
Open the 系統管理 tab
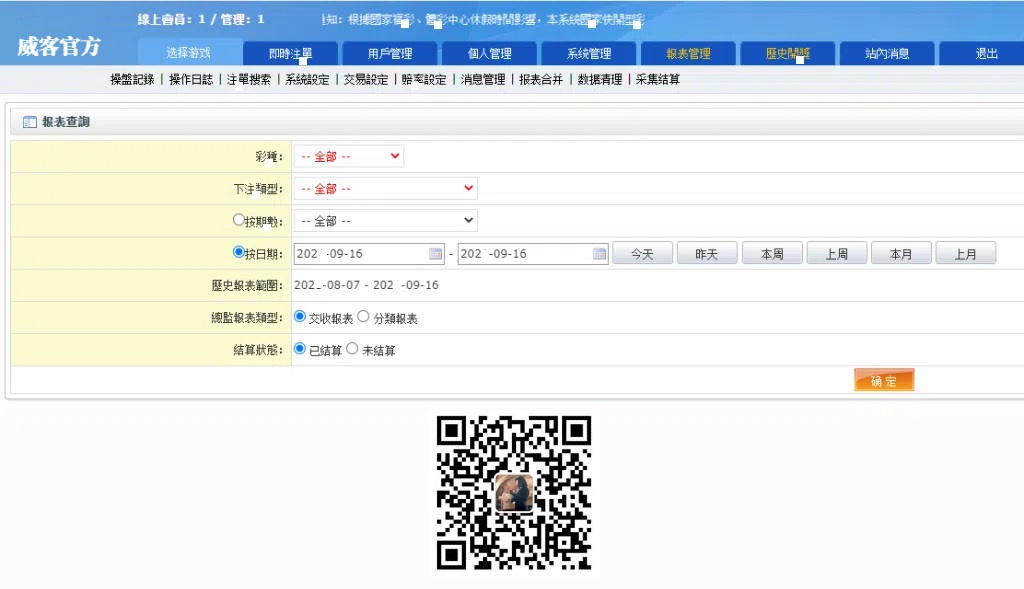589,54
